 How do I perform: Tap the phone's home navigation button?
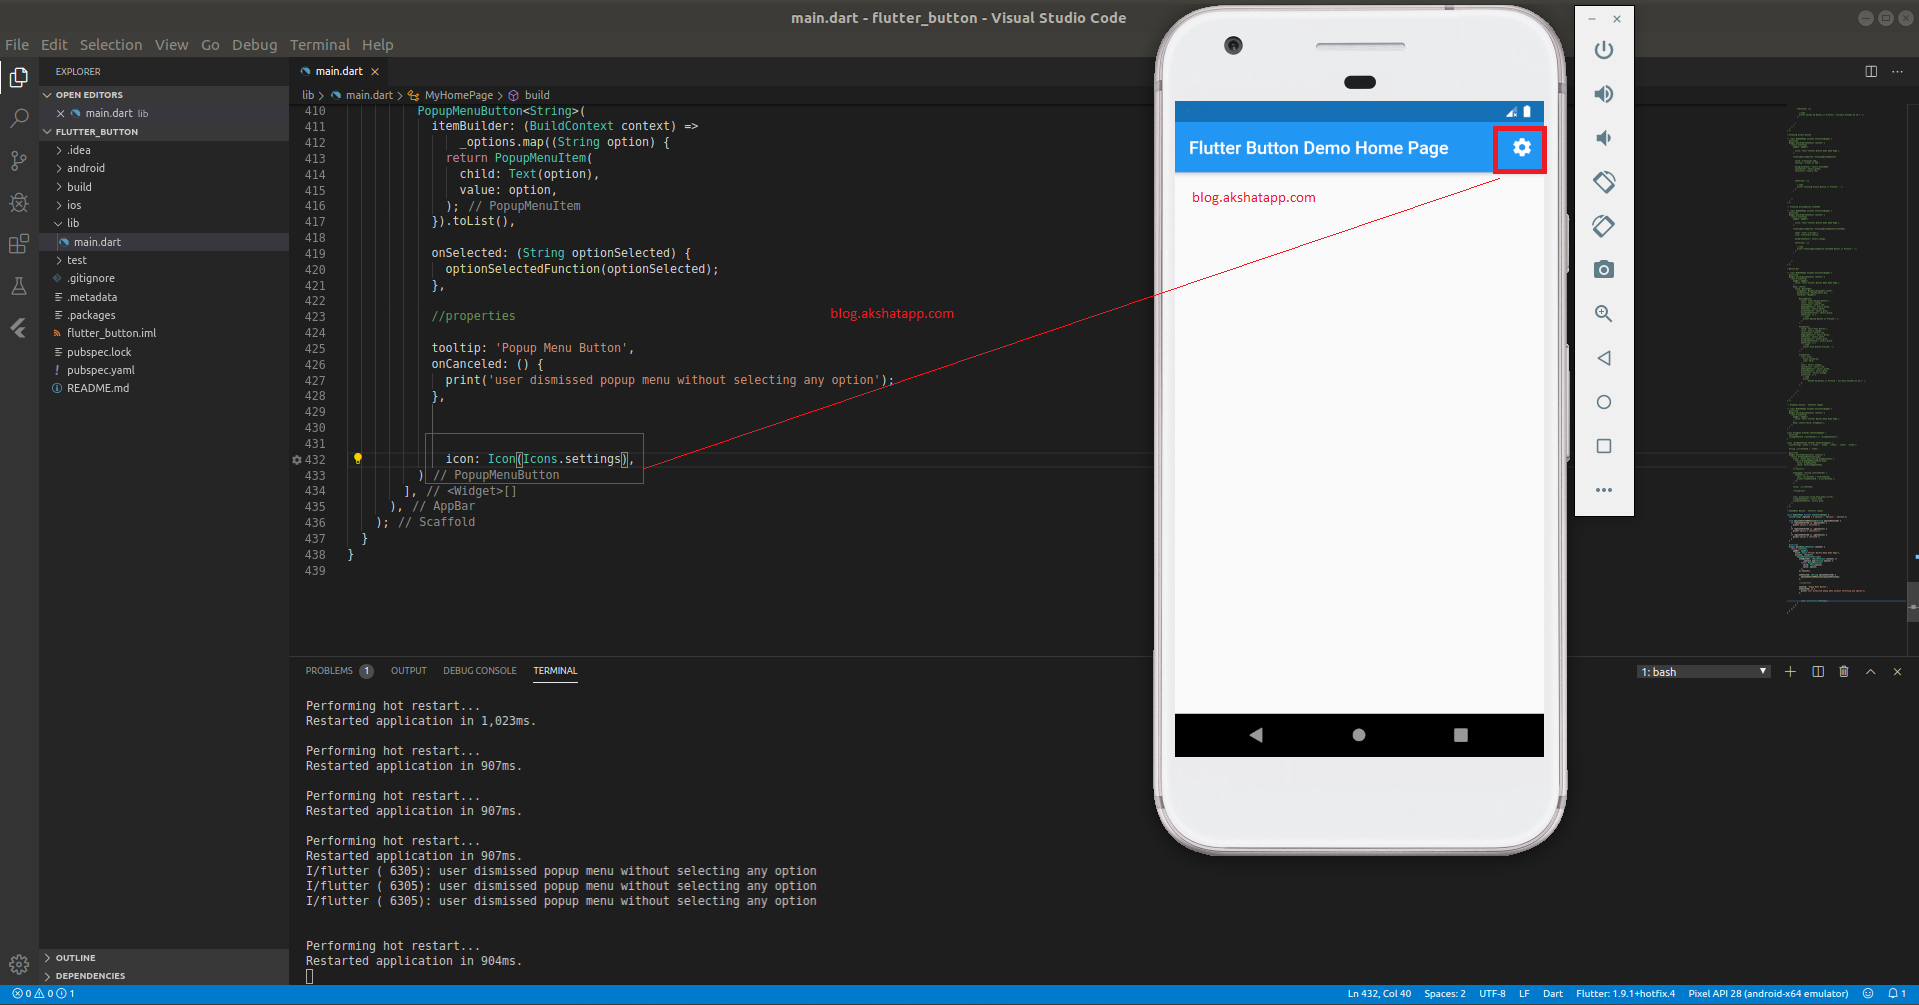click(x=1359, y=735)
